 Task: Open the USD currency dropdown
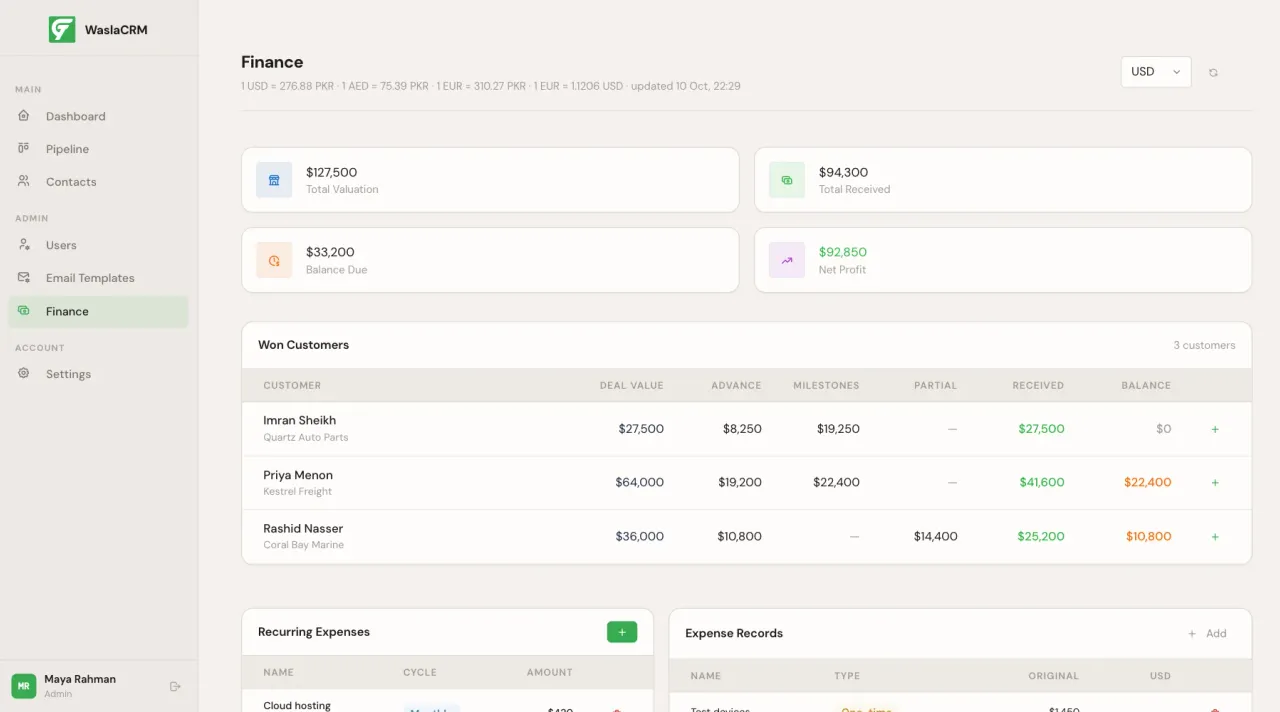coord(1156,72)
